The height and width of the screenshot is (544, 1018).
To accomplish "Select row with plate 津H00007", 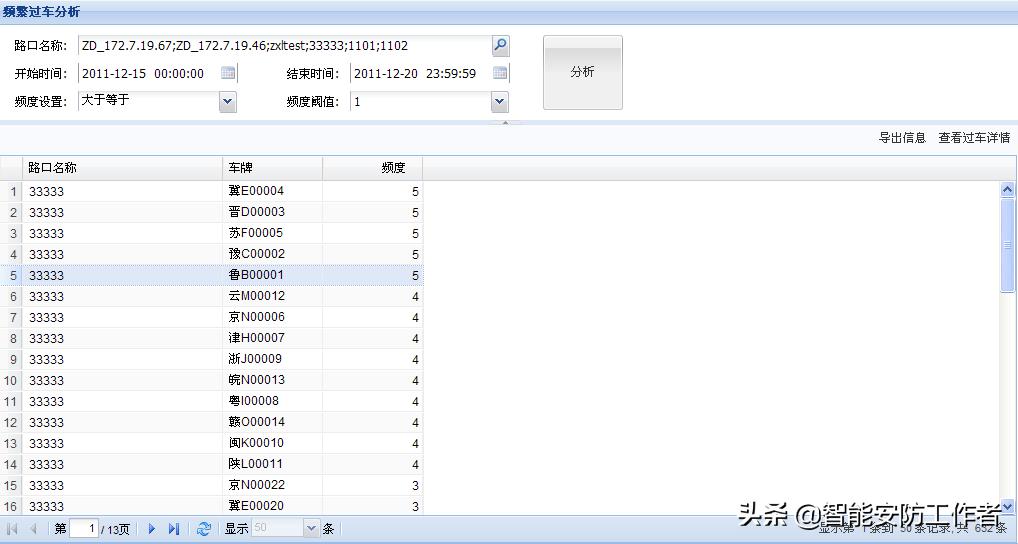I will click(212, 338).
